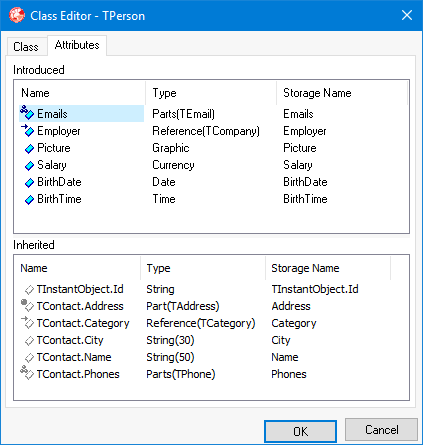Select the TContact.City inherited attribute row

(211, 340)
